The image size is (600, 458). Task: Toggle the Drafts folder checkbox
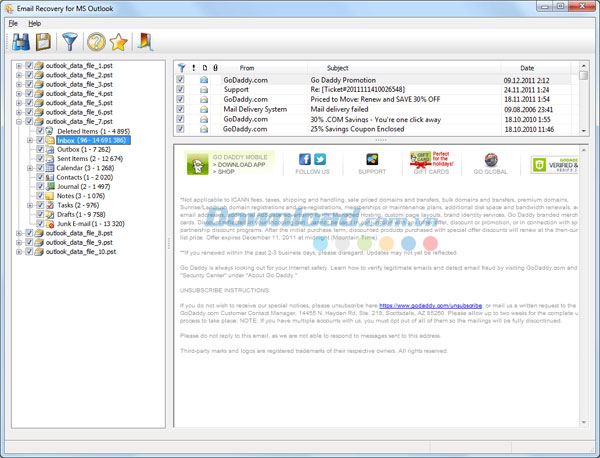pyautogui.click(x=40, y=214)
